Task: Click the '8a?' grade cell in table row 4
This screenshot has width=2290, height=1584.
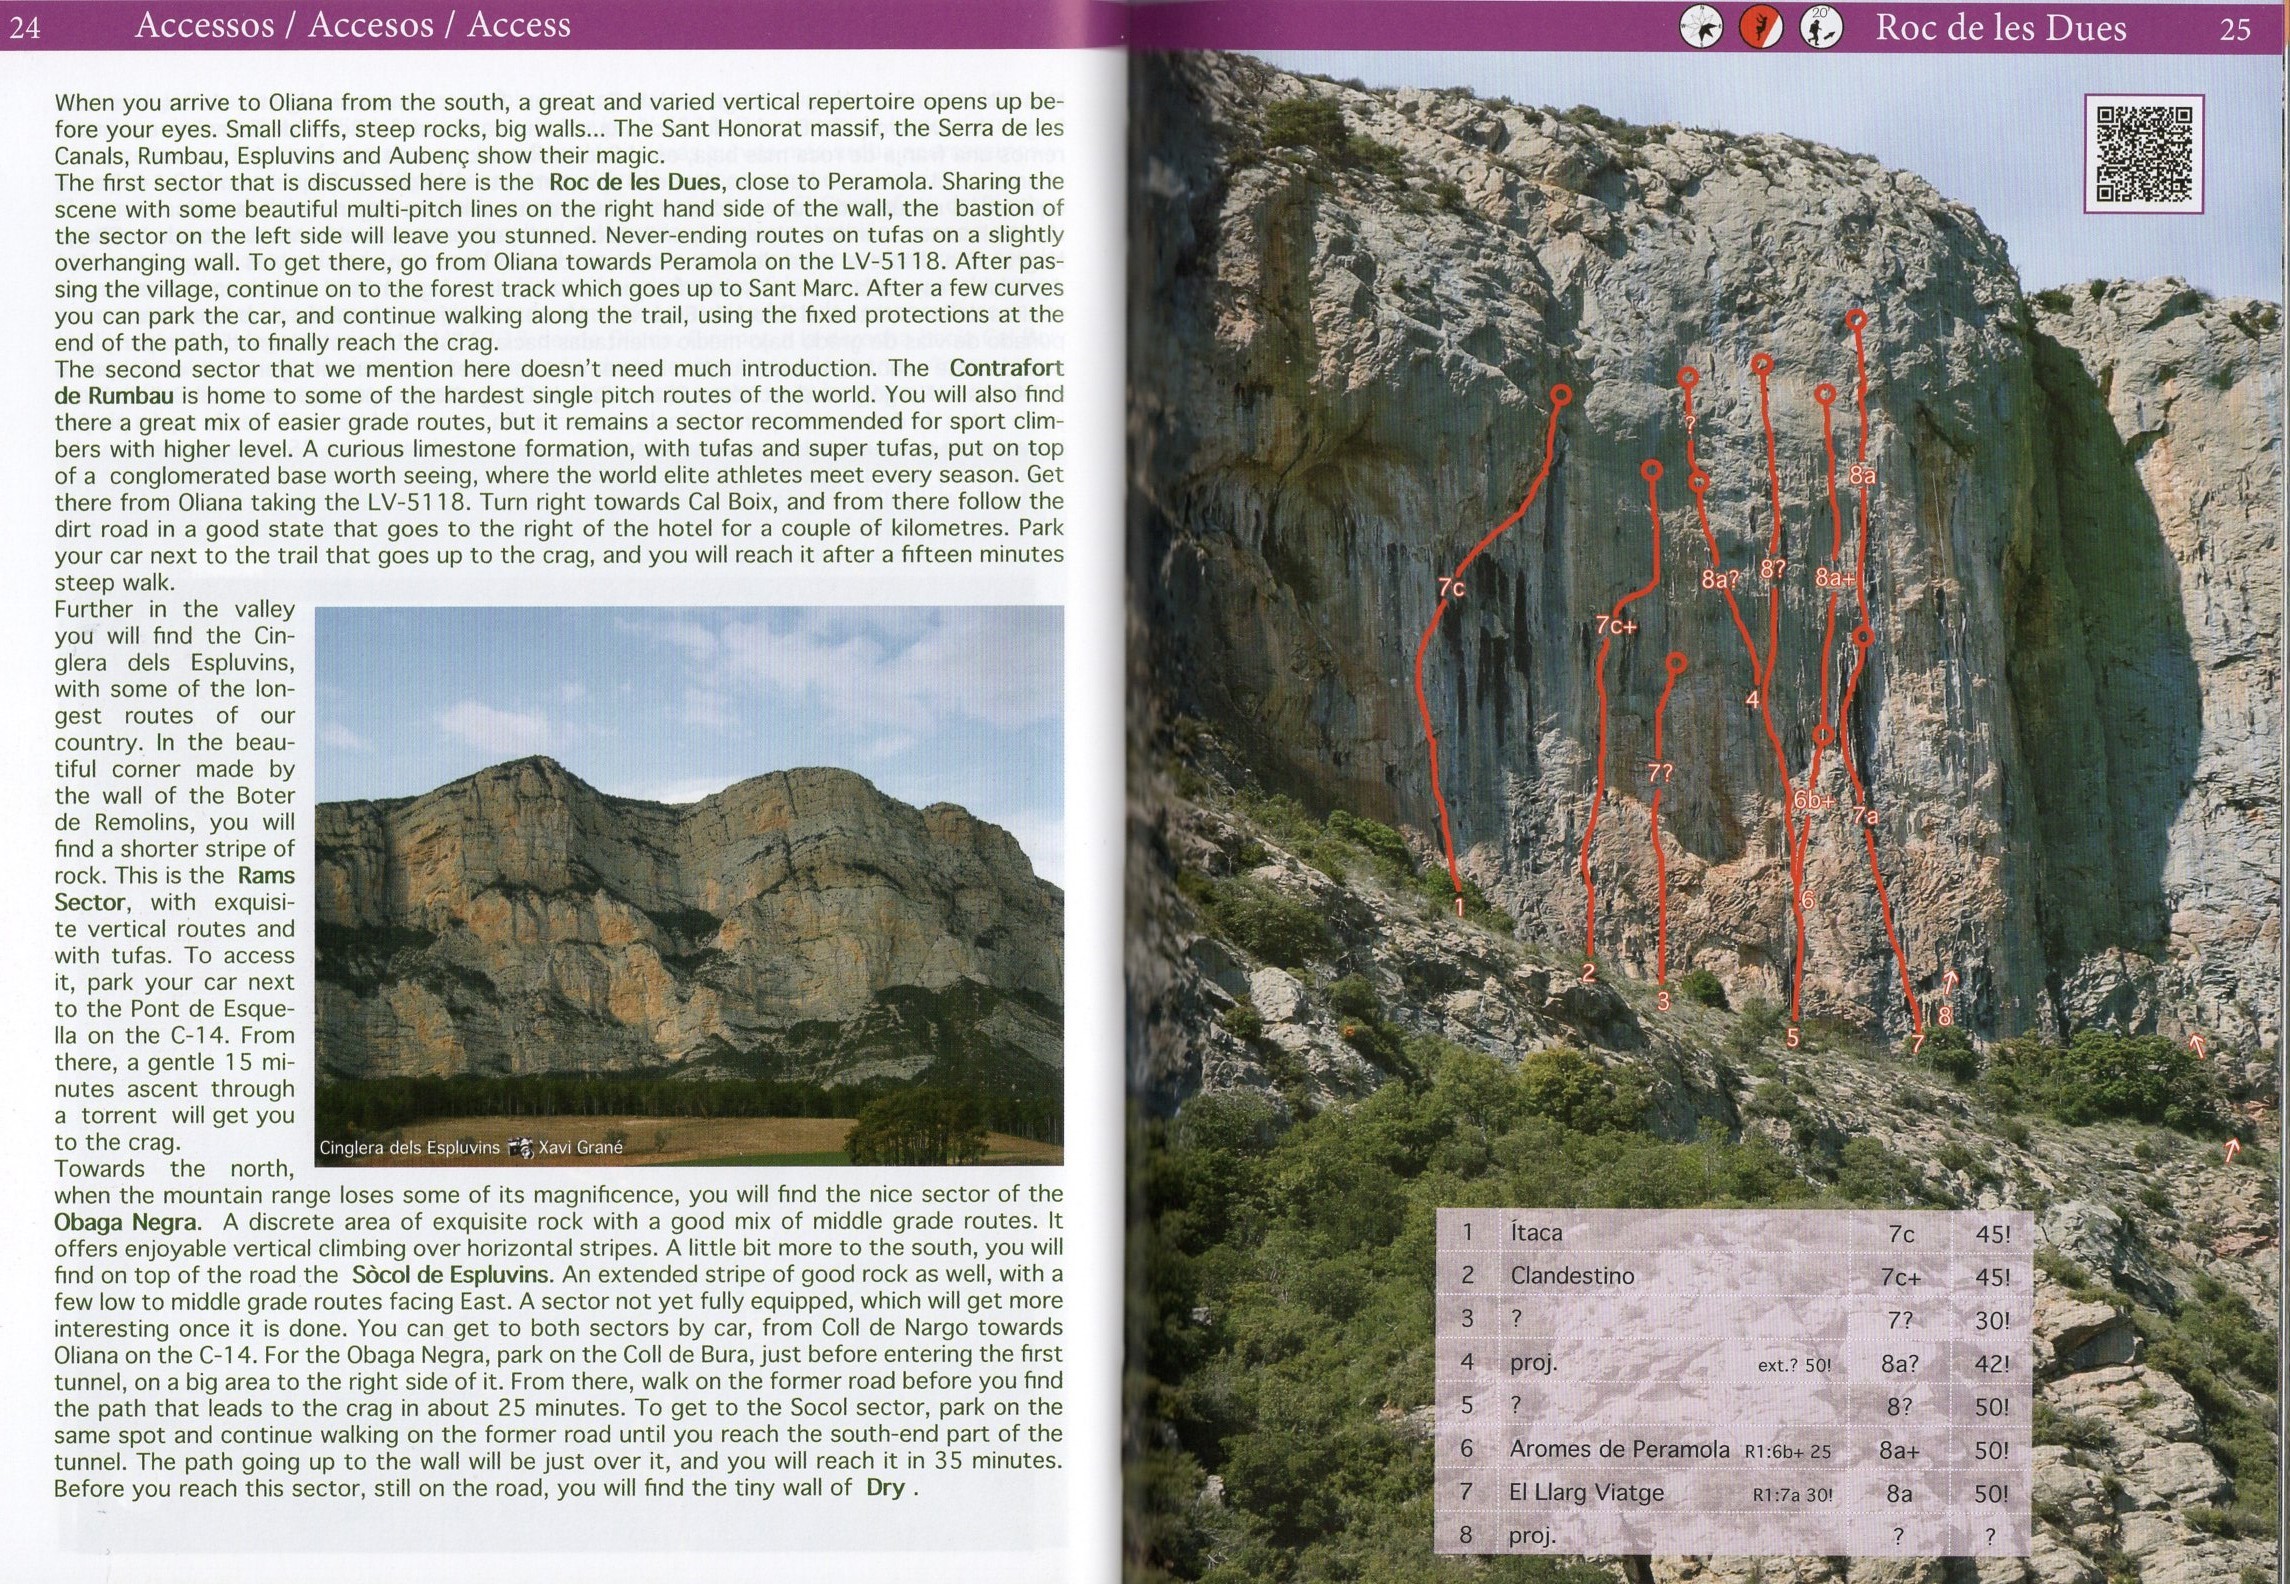Action: [1900, 1364]
